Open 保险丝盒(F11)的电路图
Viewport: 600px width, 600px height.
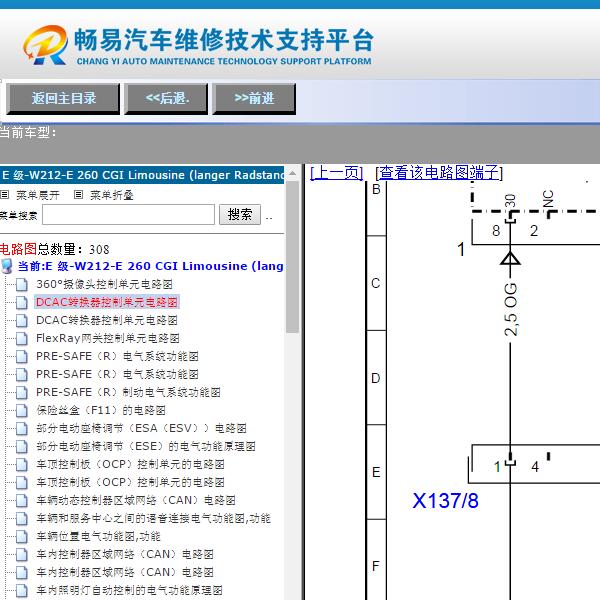click(101, 410)
